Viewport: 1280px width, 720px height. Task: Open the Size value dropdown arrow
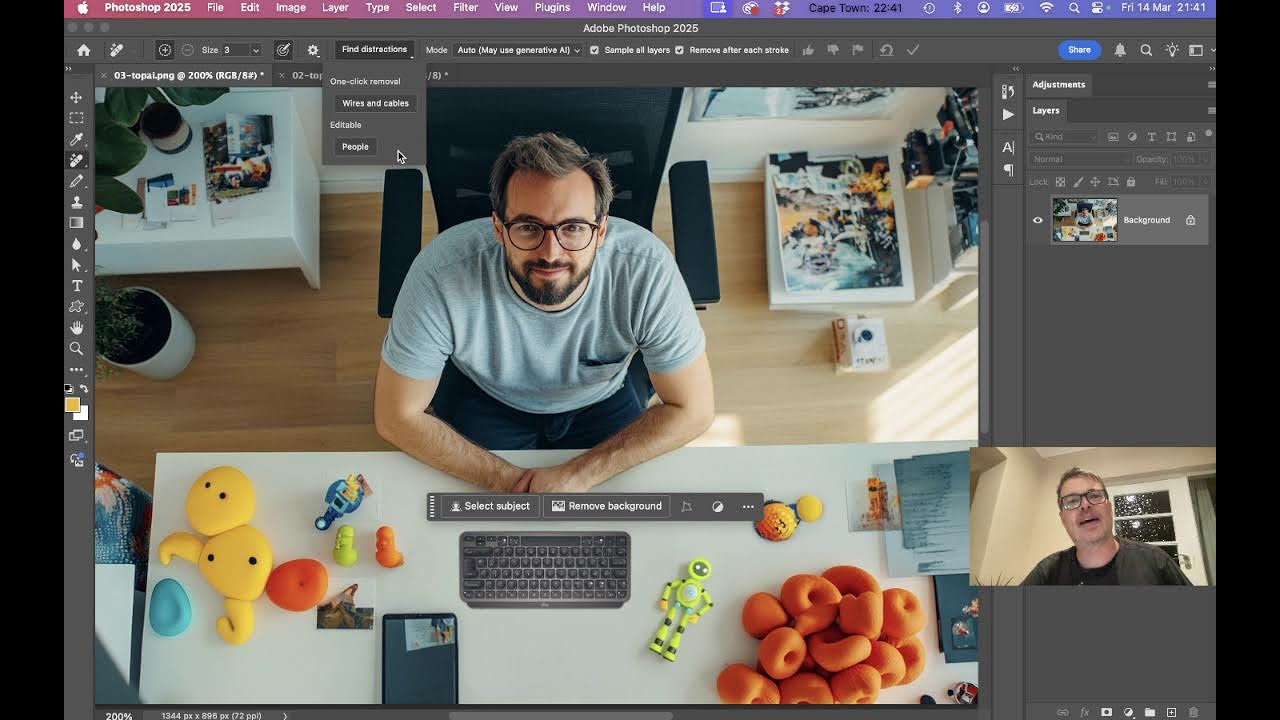pos(255,50)
